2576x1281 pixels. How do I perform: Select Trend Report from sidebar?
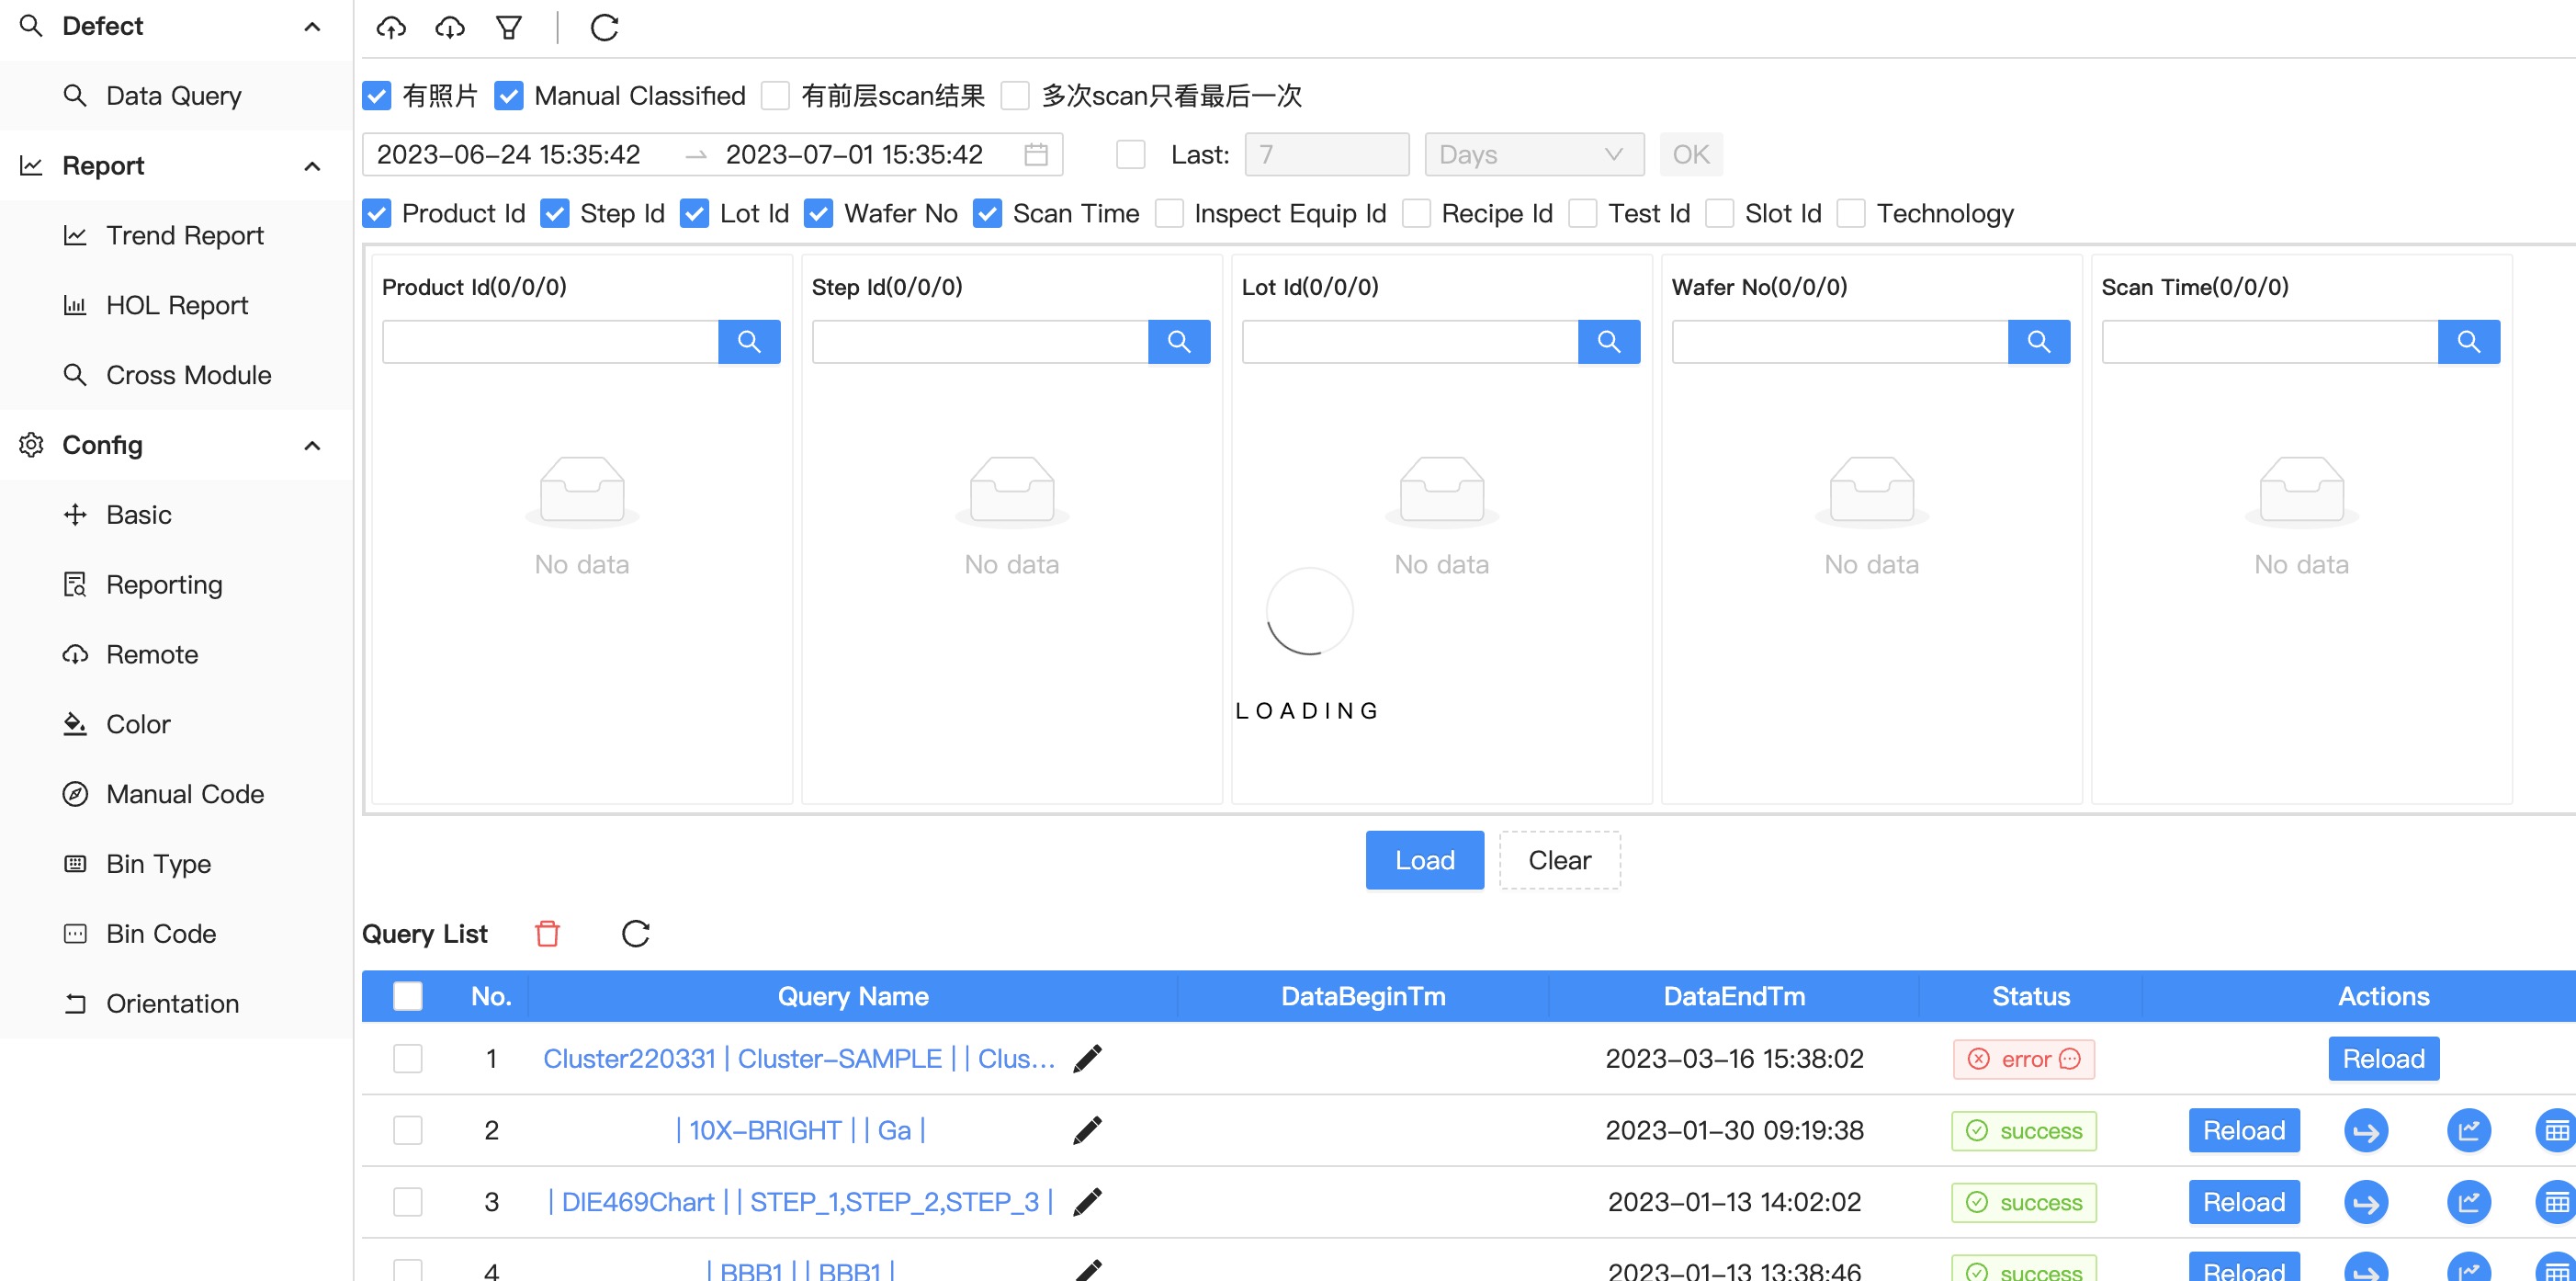pyautogui.click(x=184, y=235)
